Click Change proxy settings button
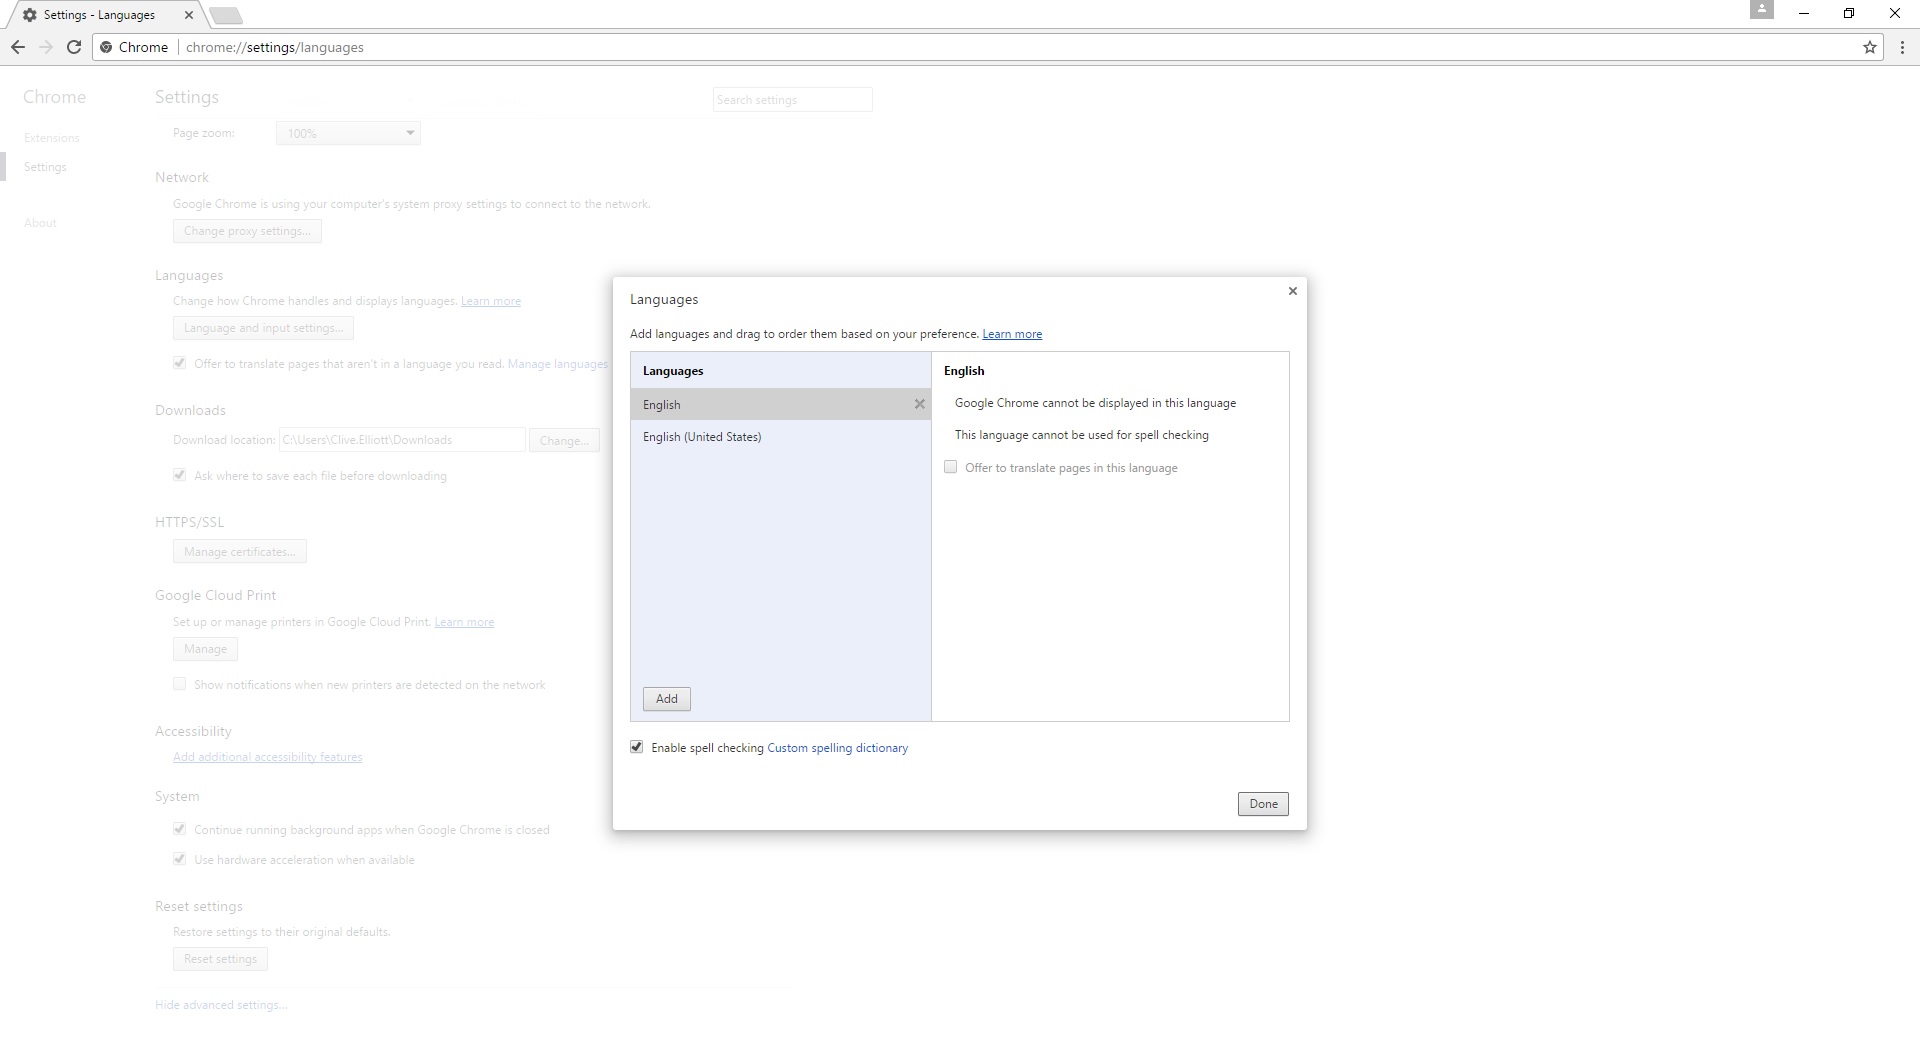Viewport: 1920px width, 1040px height. (x=247, y=231)
